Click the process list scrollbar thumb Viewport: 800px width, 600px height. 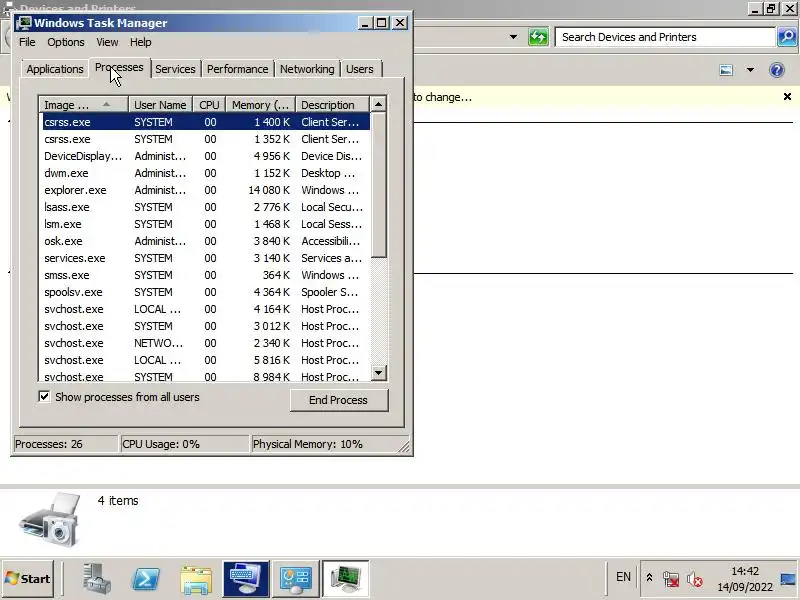click(378, 185)
